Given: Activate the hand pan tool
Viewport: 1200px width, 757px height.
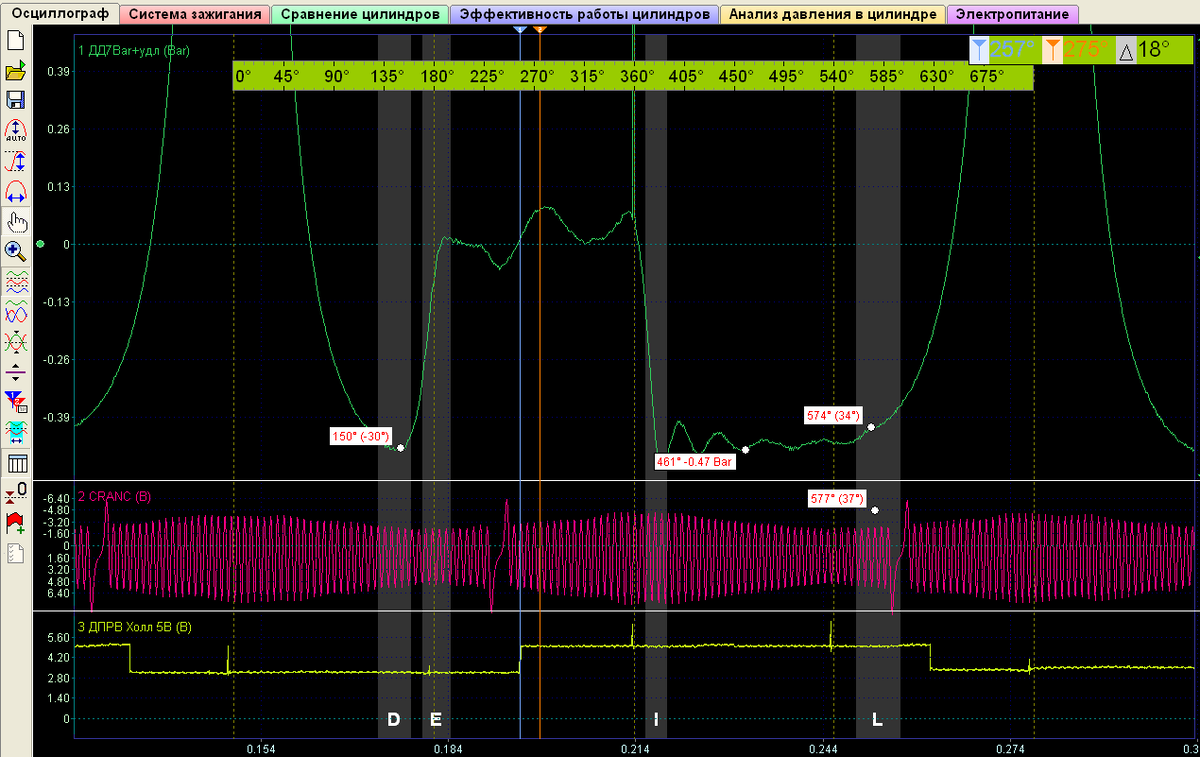Looking at the screenshot, I should click(15, 221).
